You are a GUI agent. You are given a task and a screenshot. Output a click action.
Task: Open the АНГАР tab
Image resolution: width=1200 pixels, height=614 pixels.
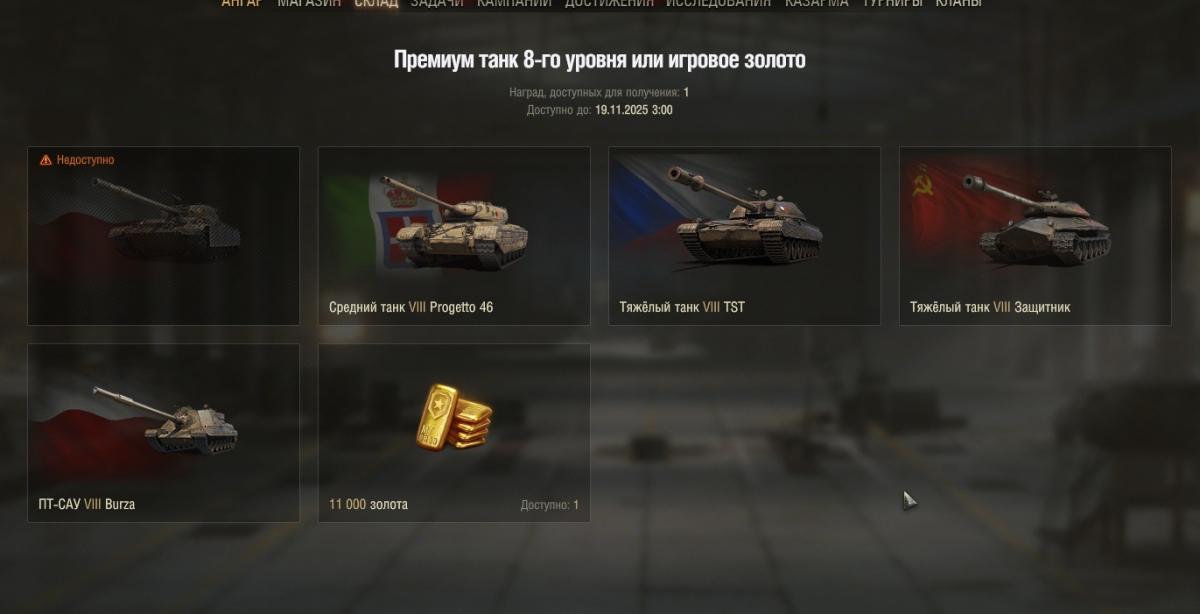click(x=241, y=4)
